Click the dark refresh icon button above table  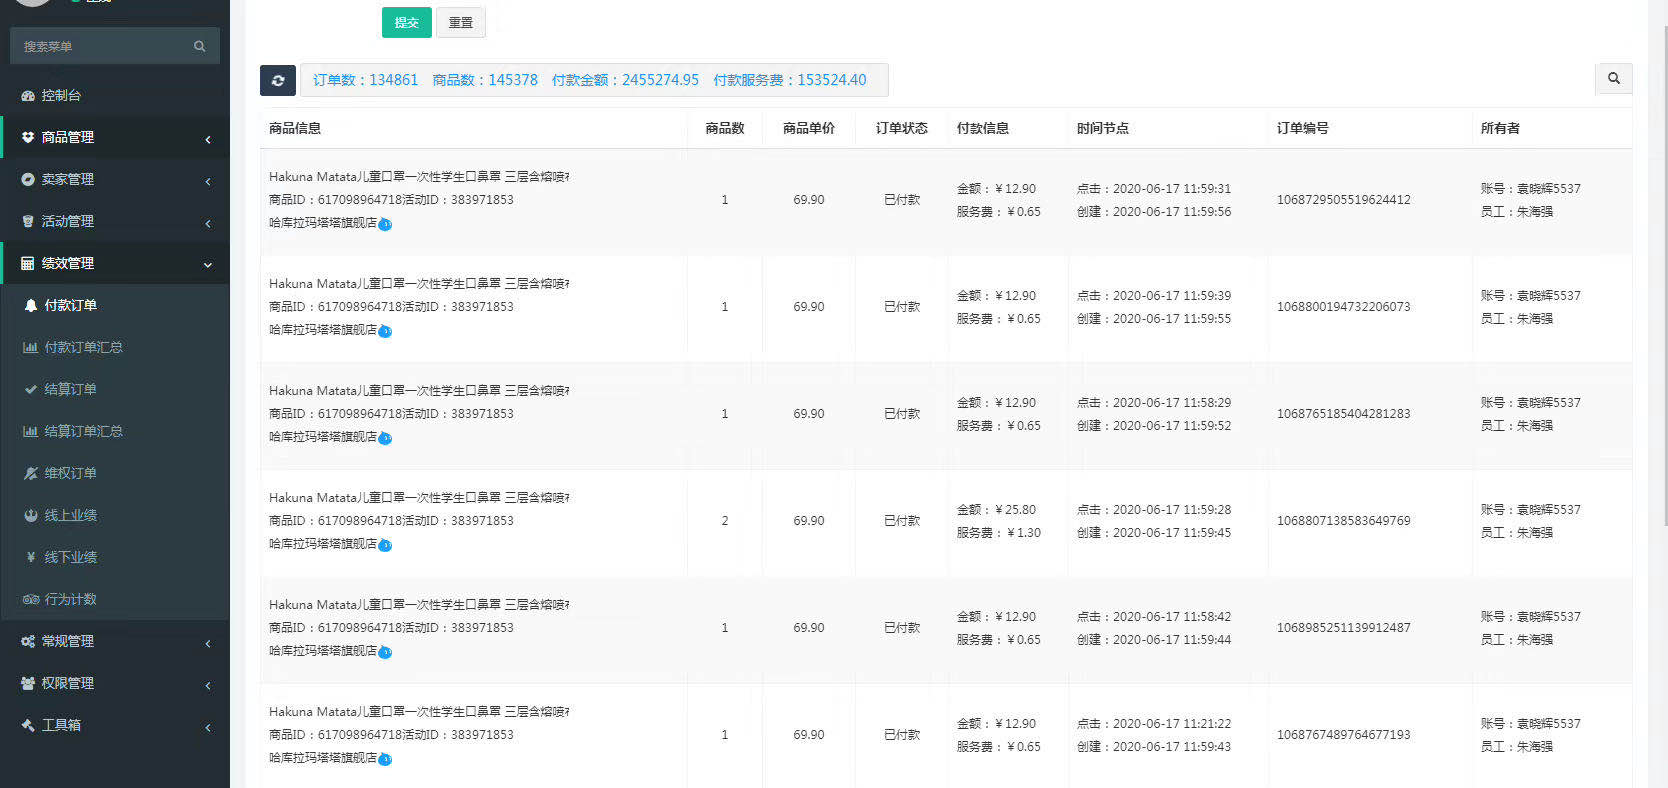coord(278,80)
